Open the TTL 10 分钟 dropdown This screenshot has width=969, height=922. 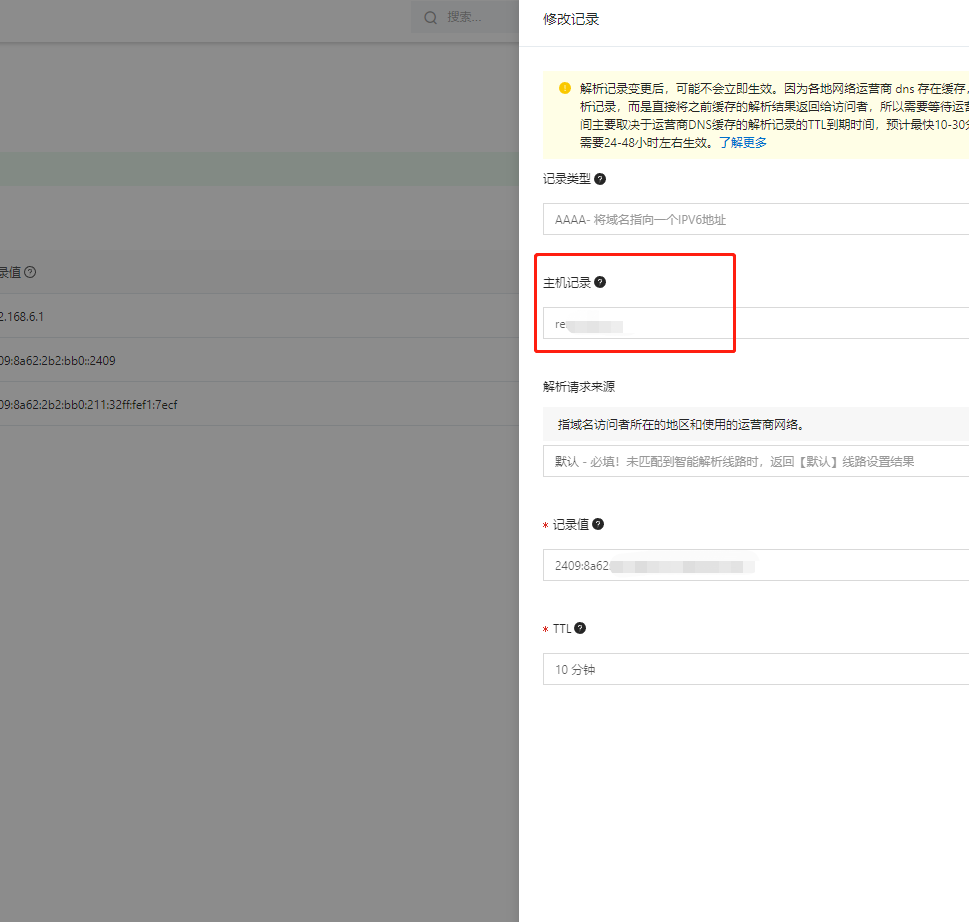pyautogui.click(x=756, y=669)
